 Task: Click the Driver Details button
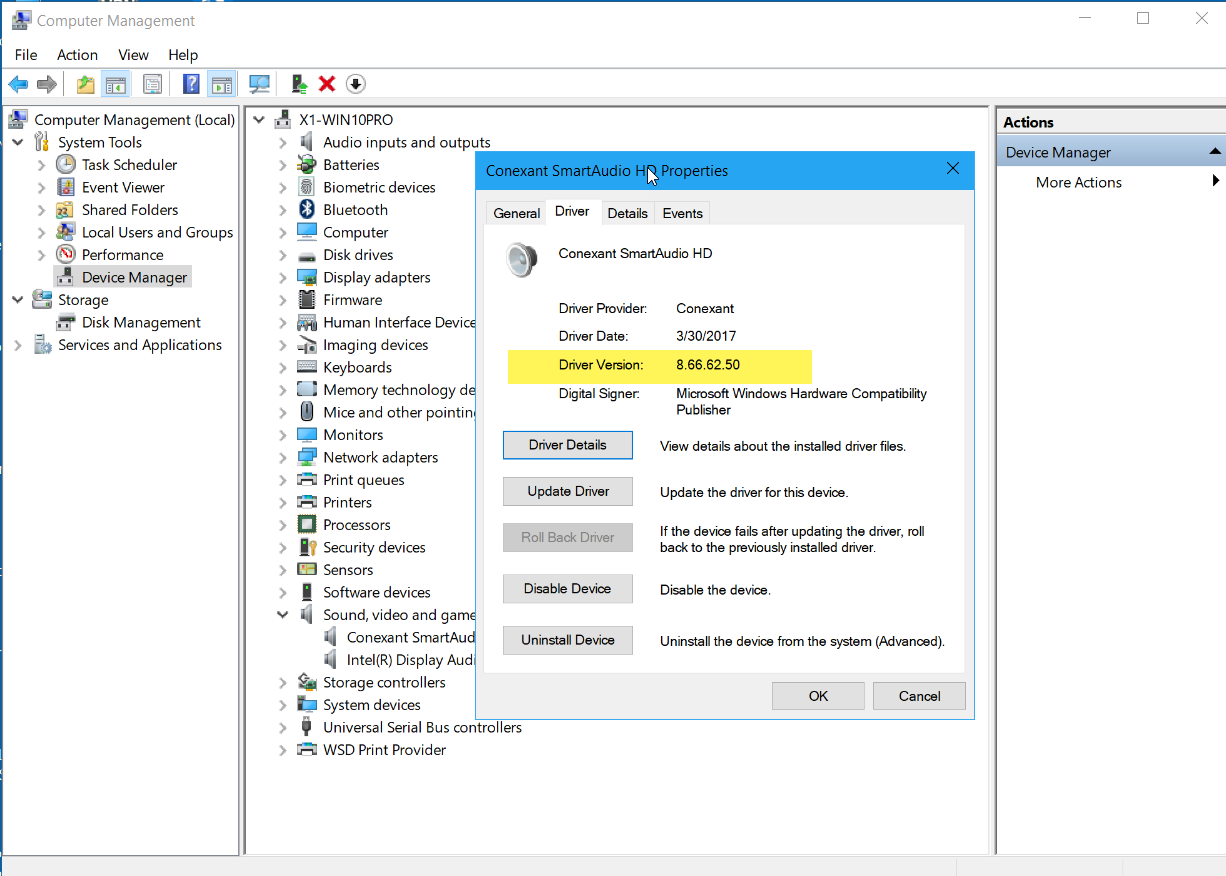[568, 445]
